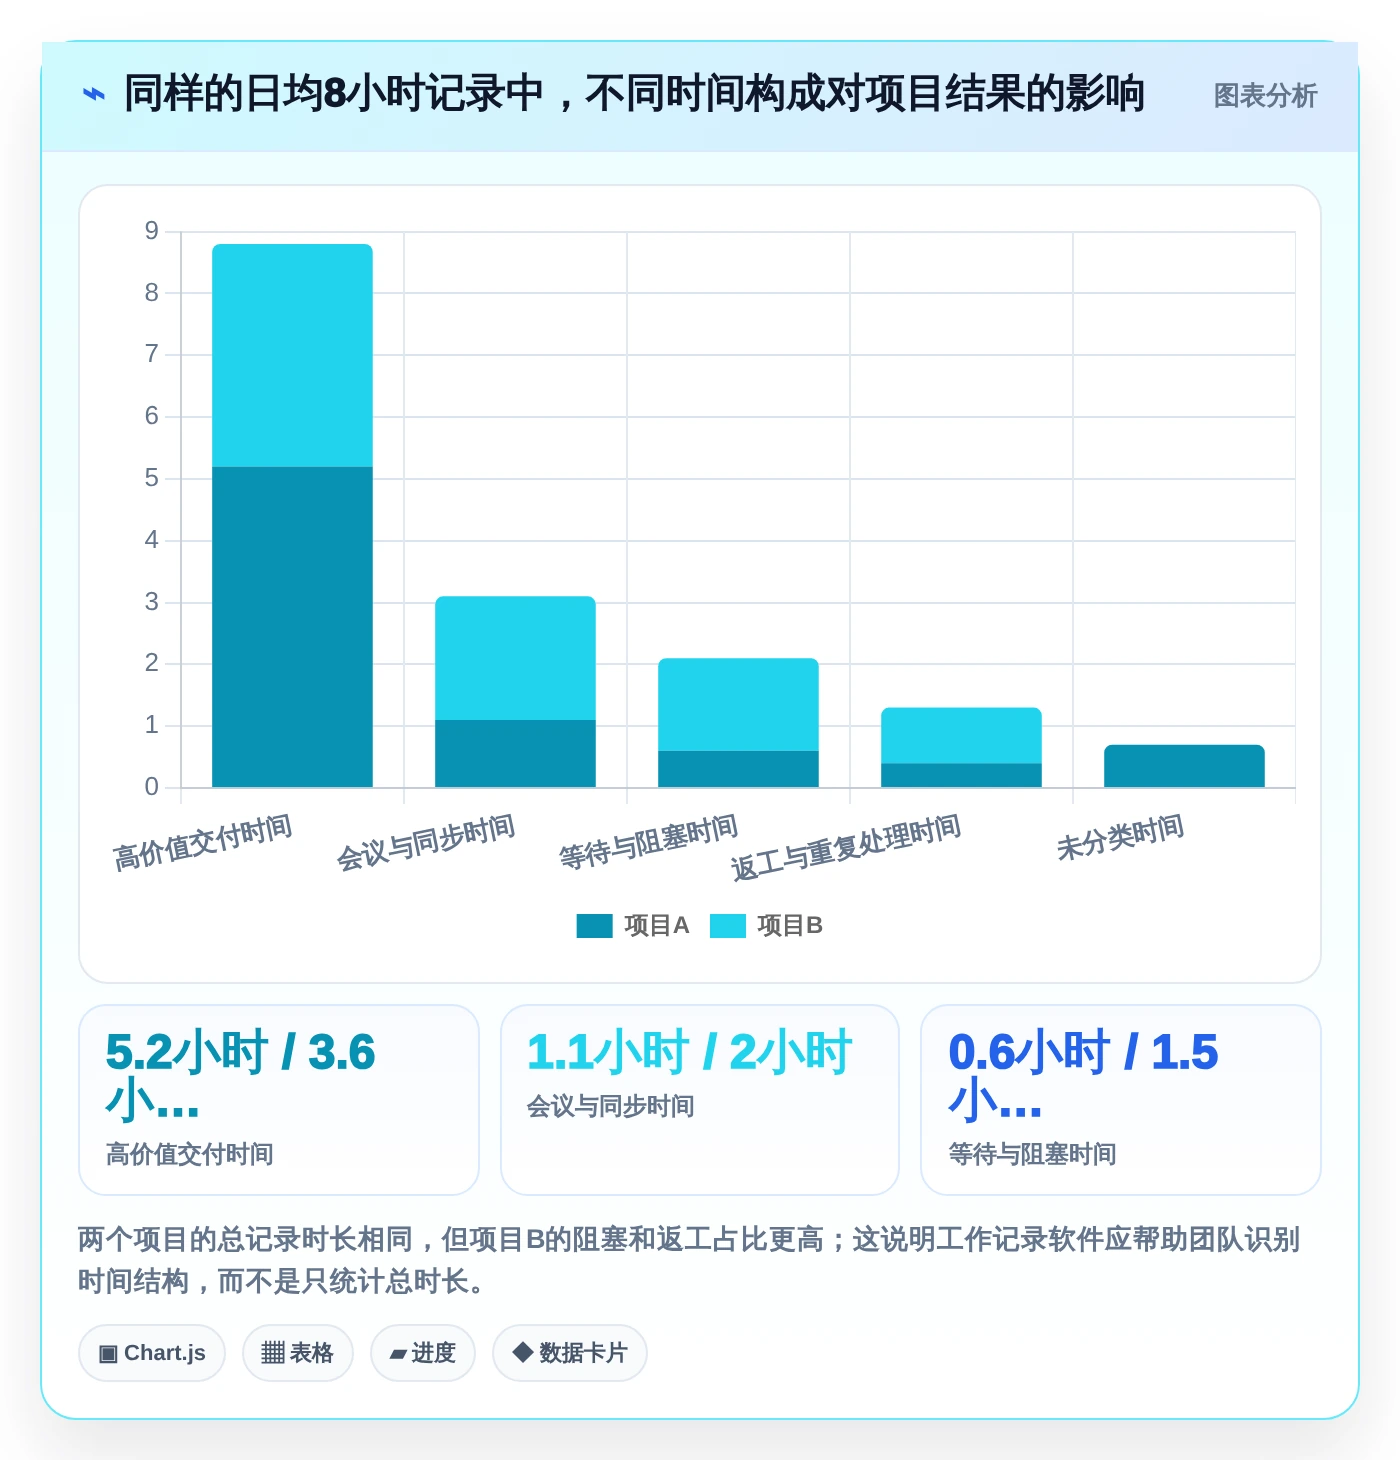The width and height of the screenshot is (1400, 1460).
Task: Click the lightning bolt icon in header
Action: click(x=93, y=95)
